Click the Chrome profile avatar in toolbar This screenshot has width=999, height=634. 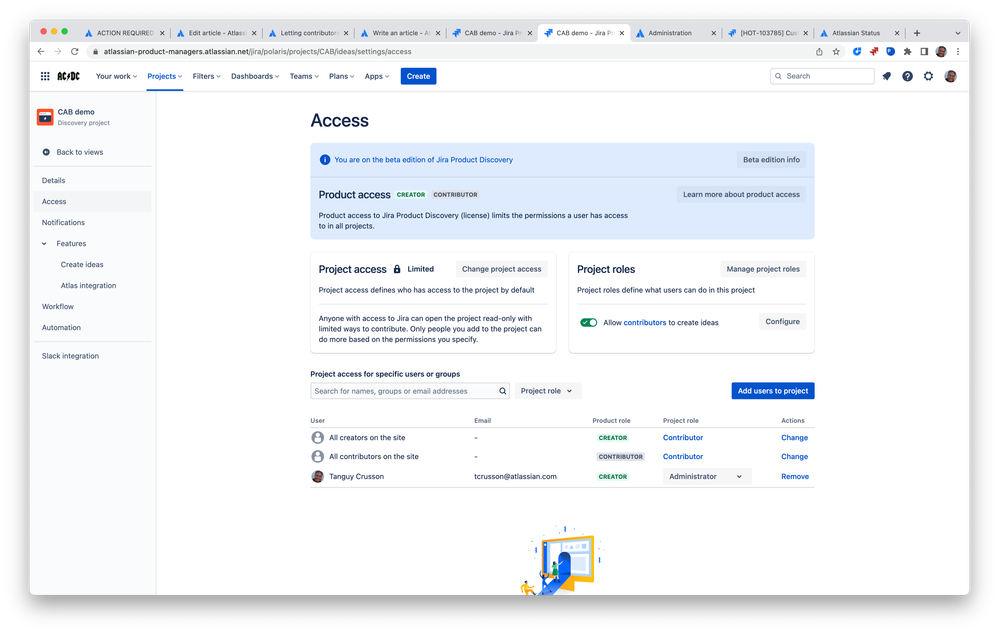click(941, 52)
